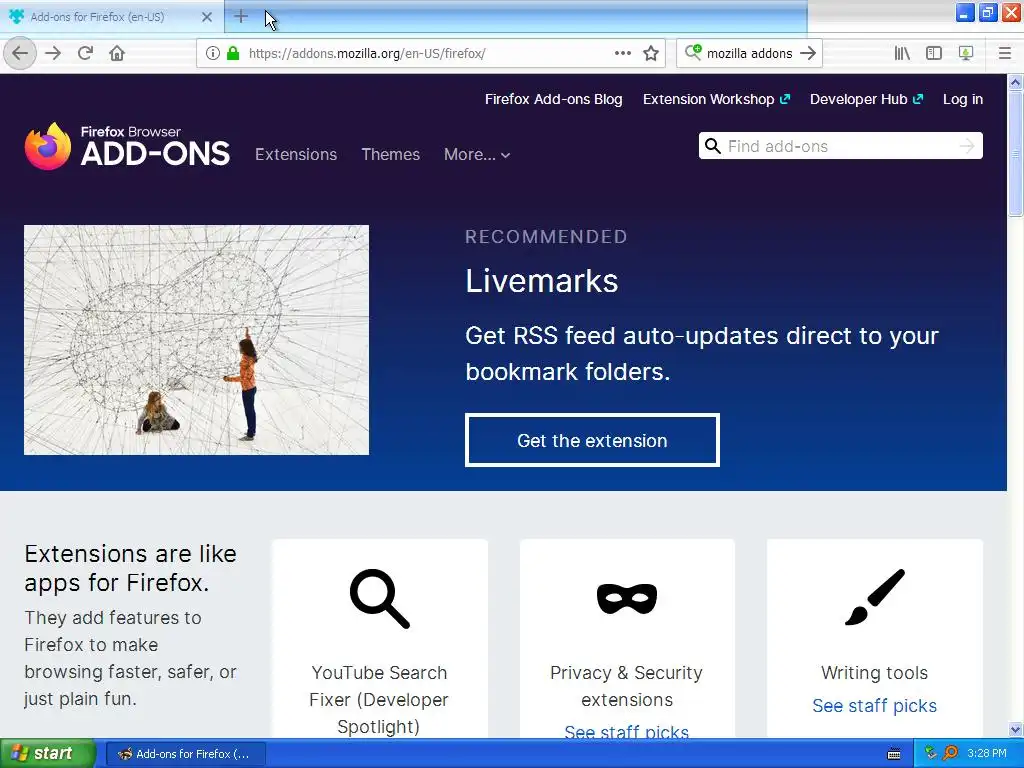
Task: Open the Windows start menu
Action: pos(48,754)
